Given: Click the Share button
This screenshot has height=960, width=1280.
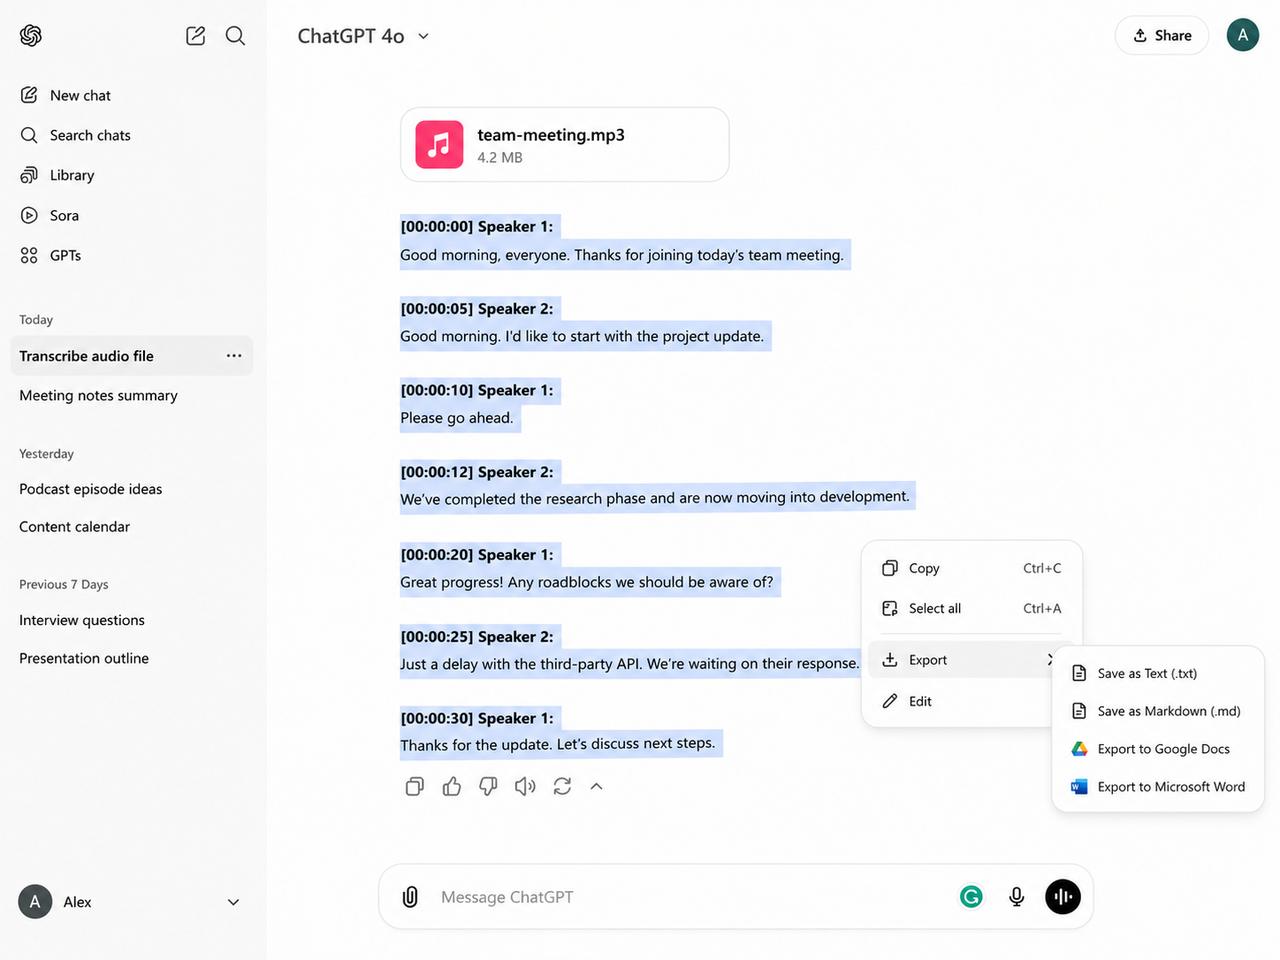Looking at the screenshot, I should 1162,35.
